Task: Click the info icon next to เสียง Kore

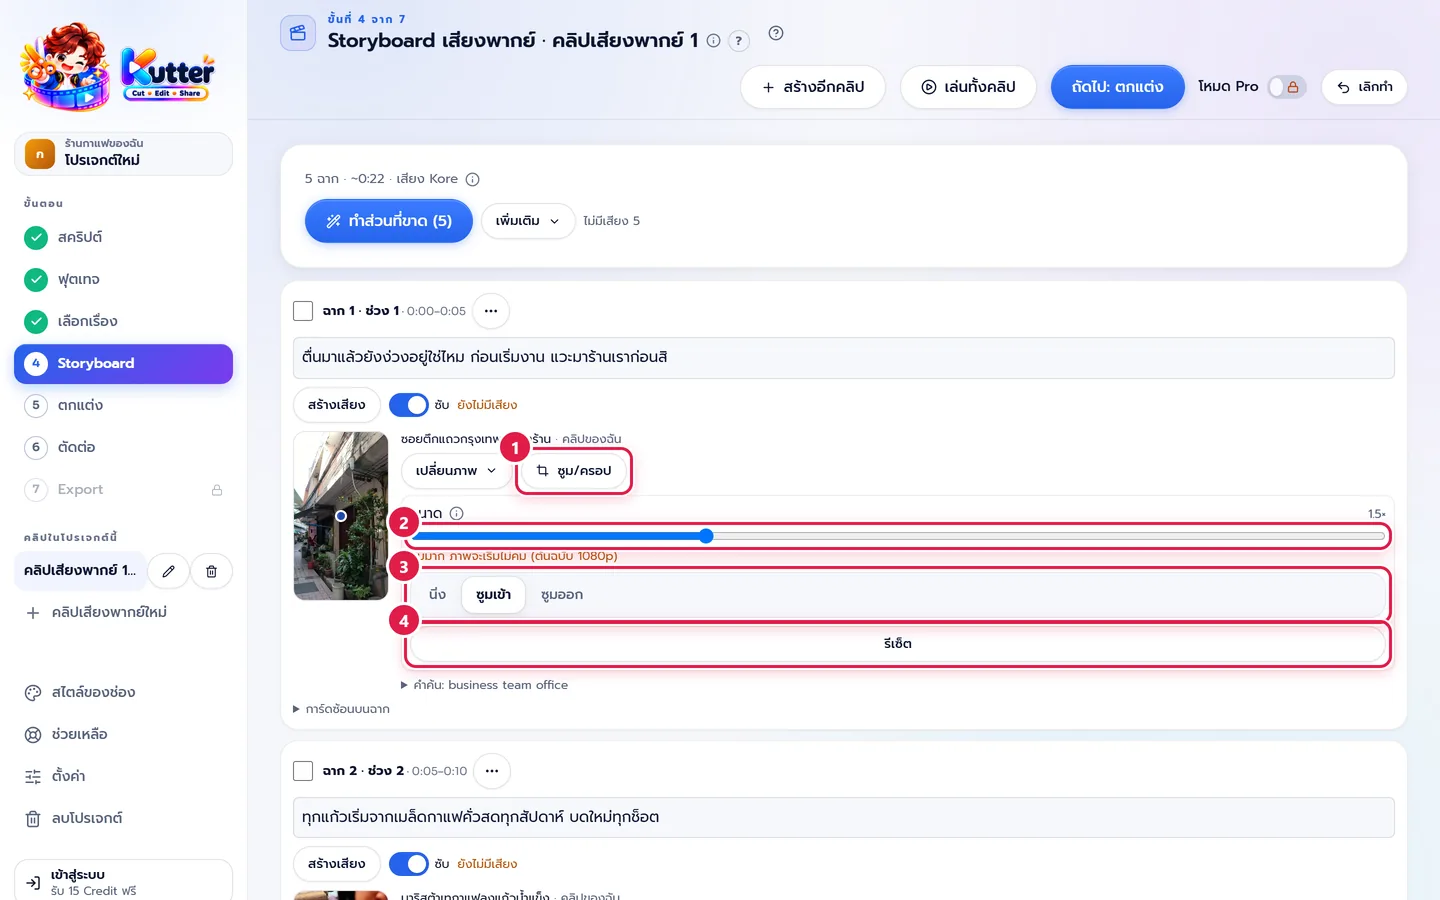Action: (x=473, y=179)
